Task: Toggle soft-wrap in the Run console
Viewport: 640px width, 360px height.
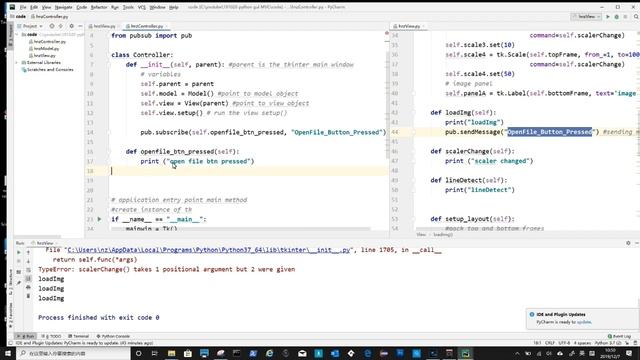Action: [28, 270]
